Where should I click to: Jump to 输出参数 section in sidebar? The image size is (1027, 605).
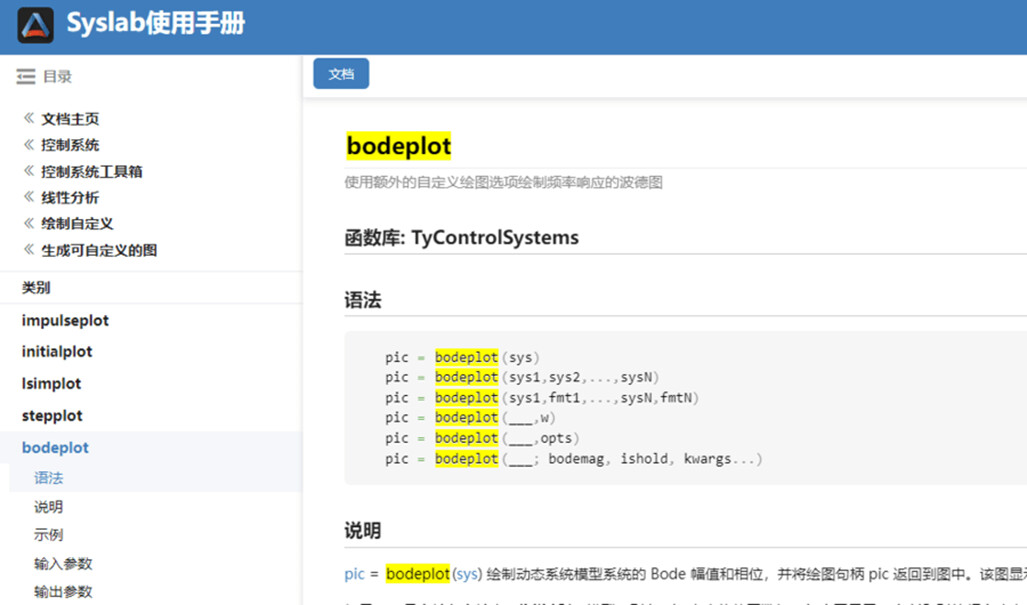[x=63, y=591]
